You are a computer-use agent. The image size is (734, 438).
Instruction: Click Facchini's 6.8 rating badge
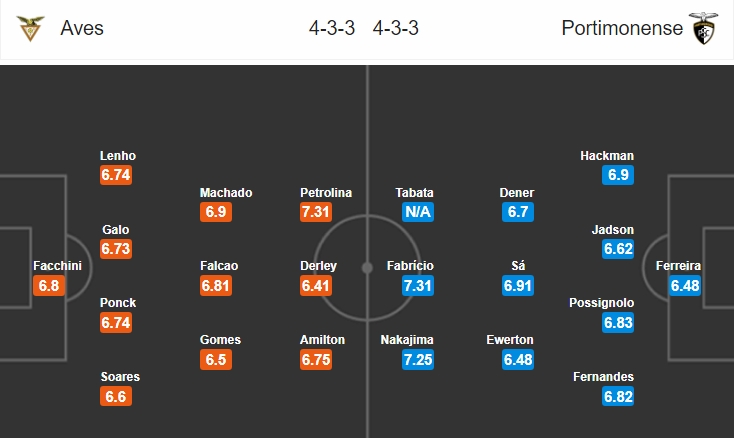coord(49,286)
